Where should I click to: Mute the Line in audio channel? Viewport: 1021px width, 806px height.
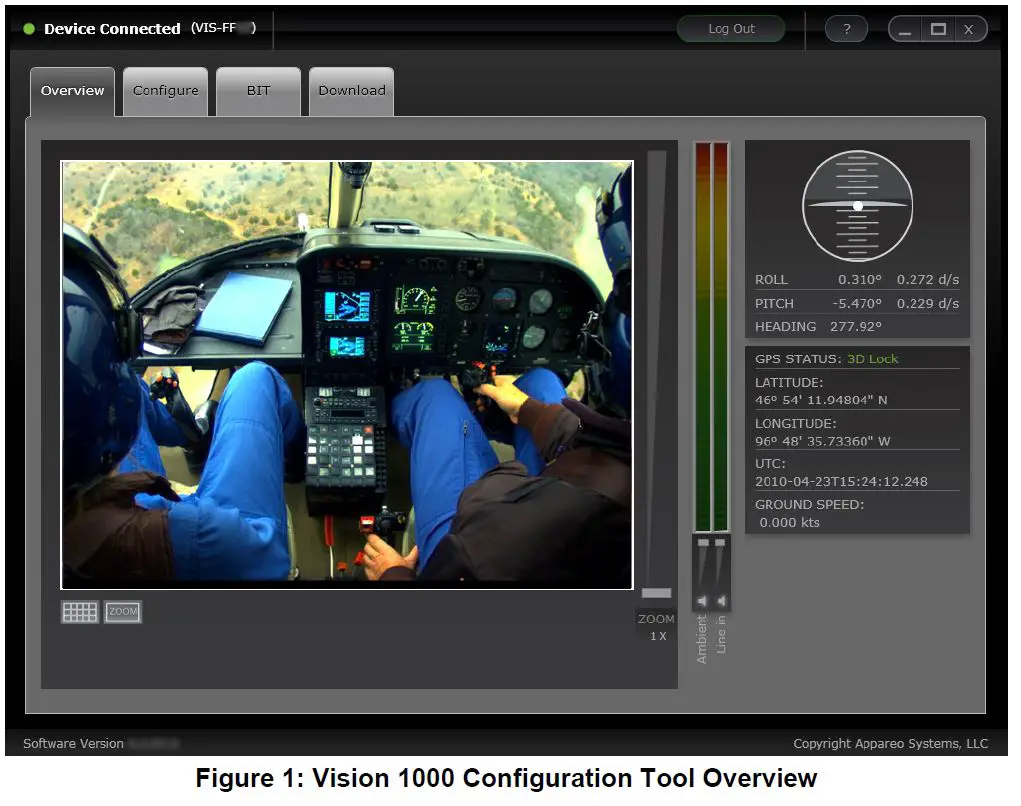(719, 601)
